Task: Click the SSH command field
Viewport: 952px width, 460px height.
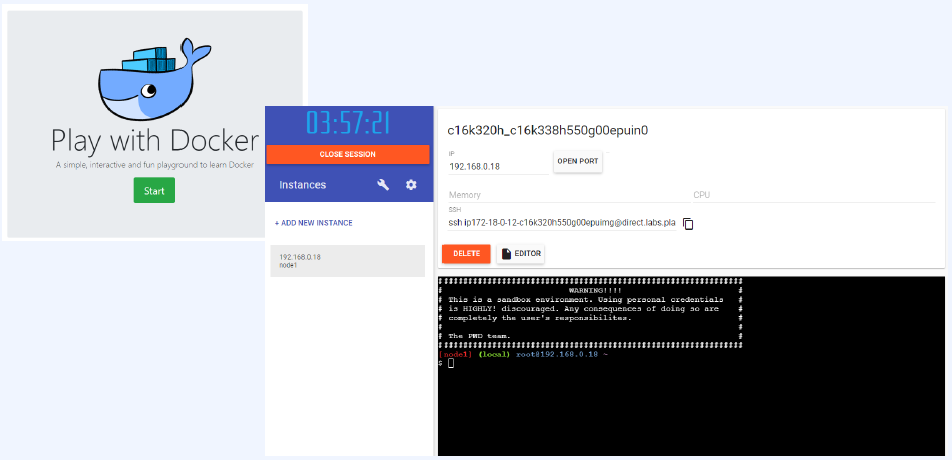Action: tap(562, 223)
